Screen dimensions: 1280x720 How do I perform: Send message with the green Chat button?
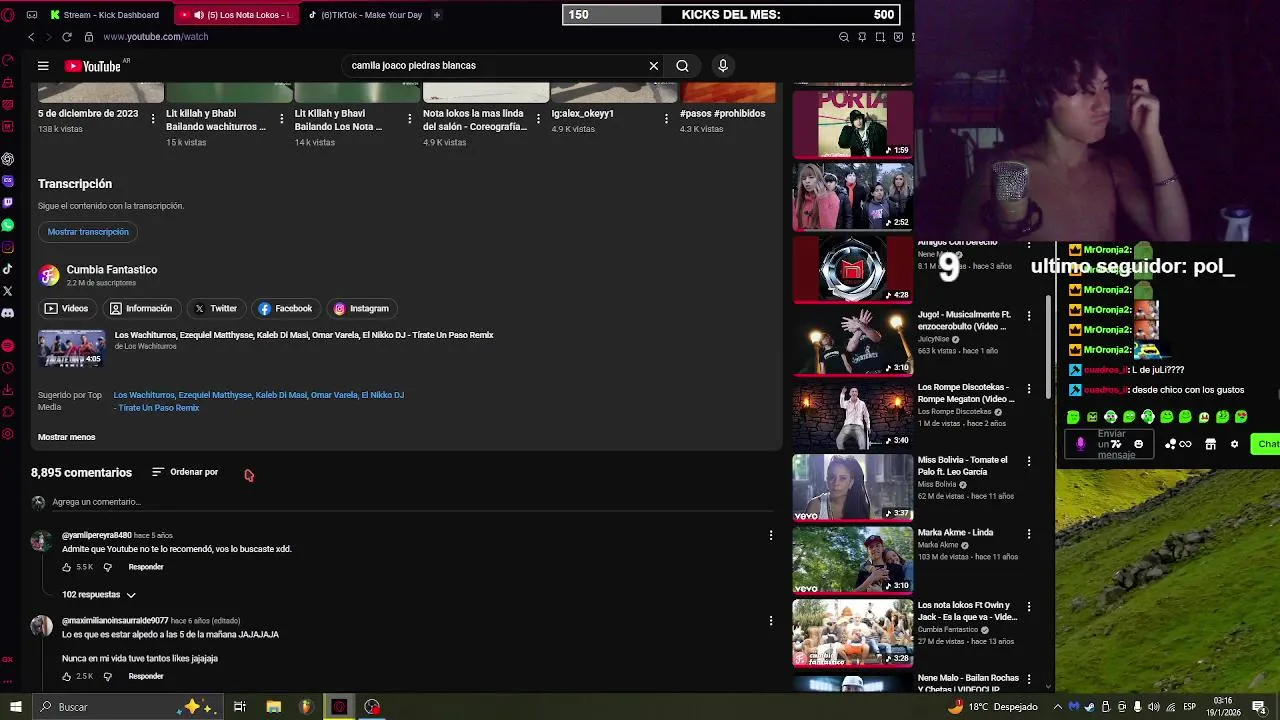click(x=1267, y=444)
